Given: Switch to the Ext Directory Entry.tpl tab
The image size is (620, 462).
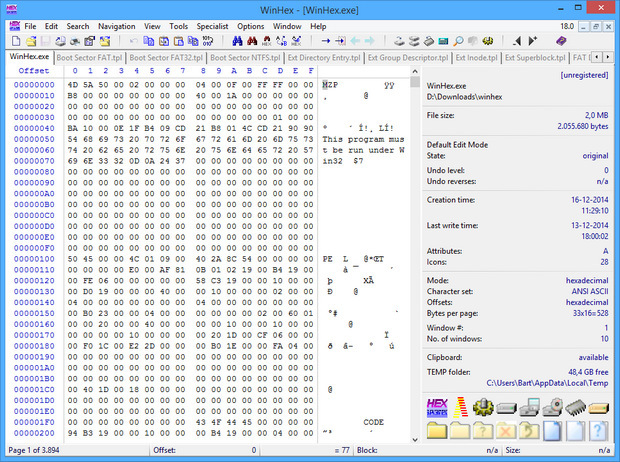Looking at the screenshot, I should coord(324,58).
